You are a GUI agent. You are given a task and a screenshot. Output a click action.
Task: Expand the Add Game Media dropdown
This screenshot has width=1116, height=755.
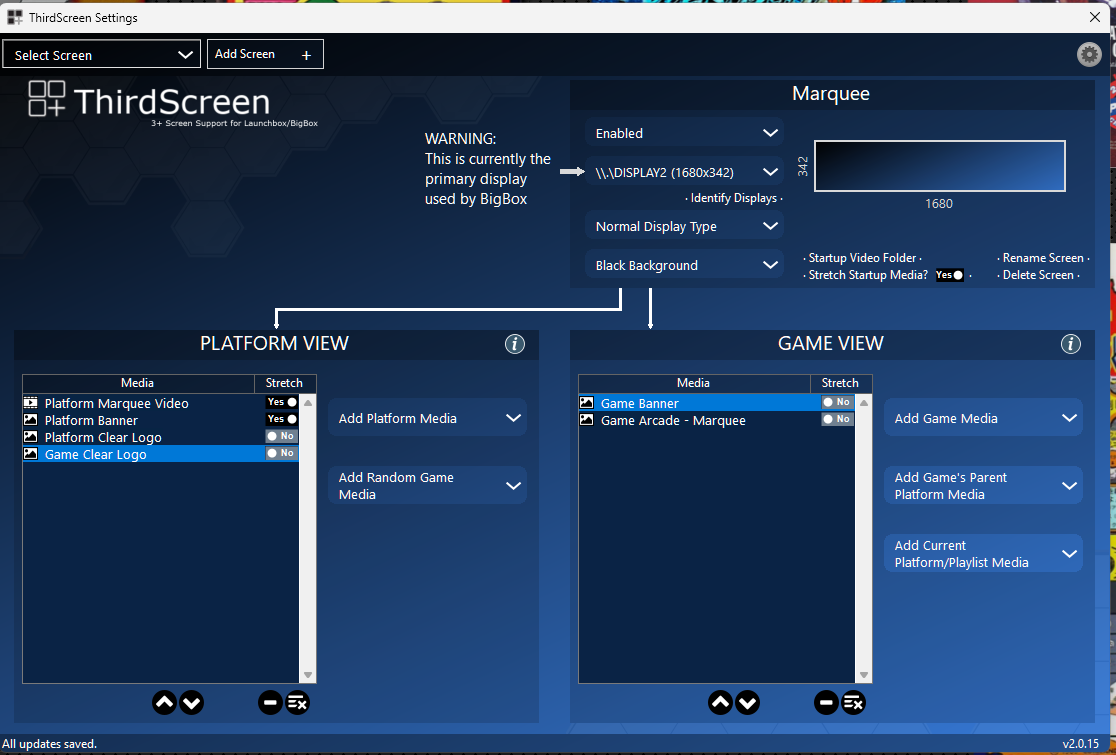coord(984,418)
